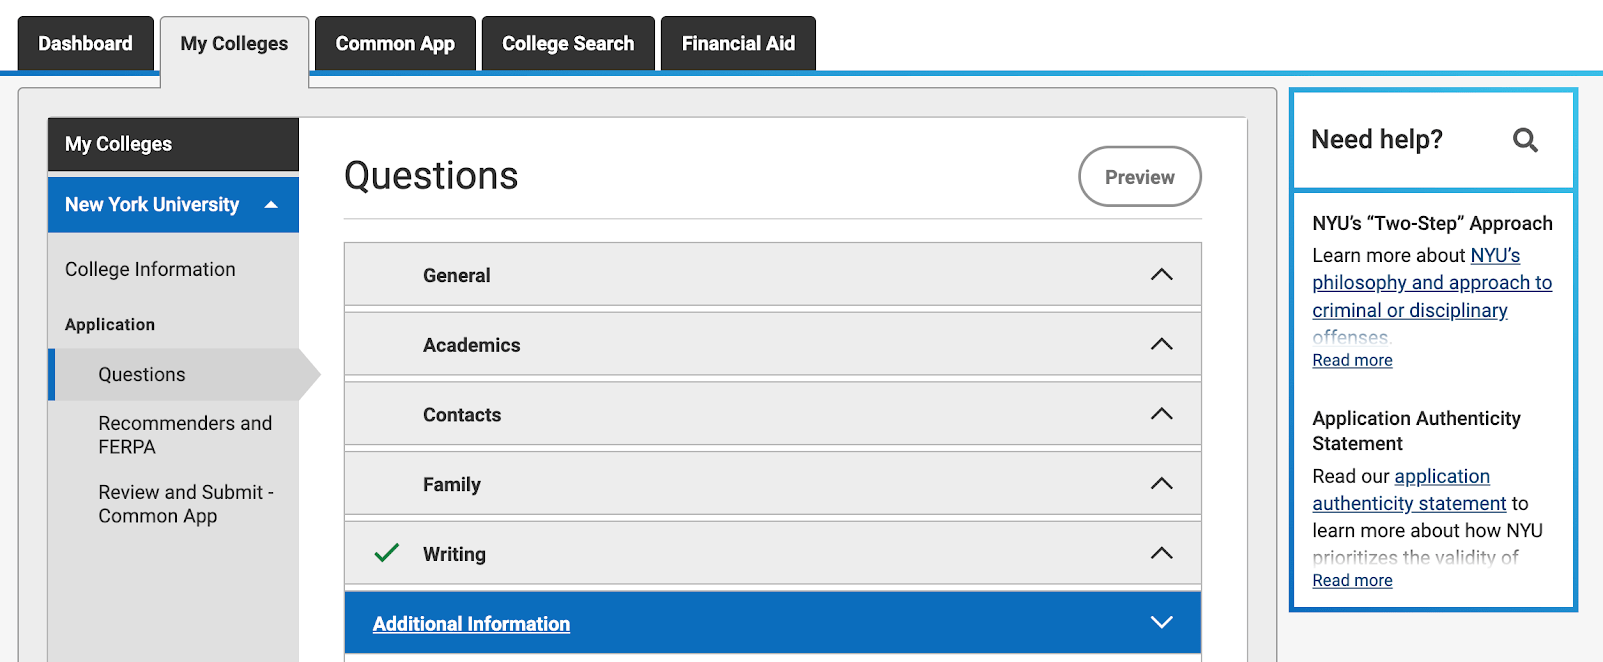Collapse New York University with the arrow icon

(270, 205)
